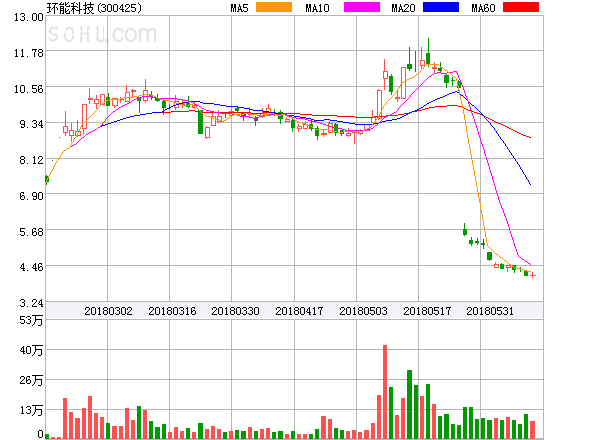The image size is (600, 440).
Task: Click the 20180330 date label
Action: 235,311
